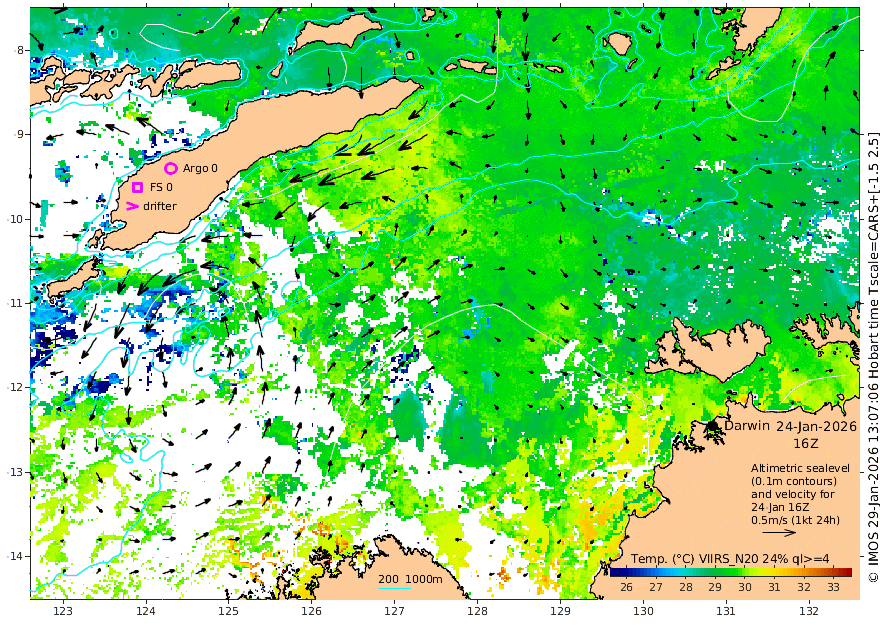
Task: Click the '(0.1m contours)' caption line
Action: click(794, 481)
